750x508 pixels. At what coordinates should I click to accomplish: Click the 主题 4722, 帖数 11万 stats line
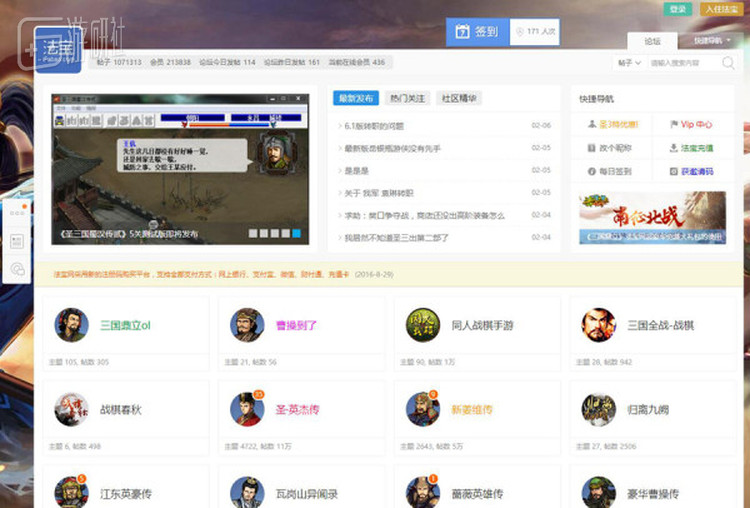click(258, 446)
